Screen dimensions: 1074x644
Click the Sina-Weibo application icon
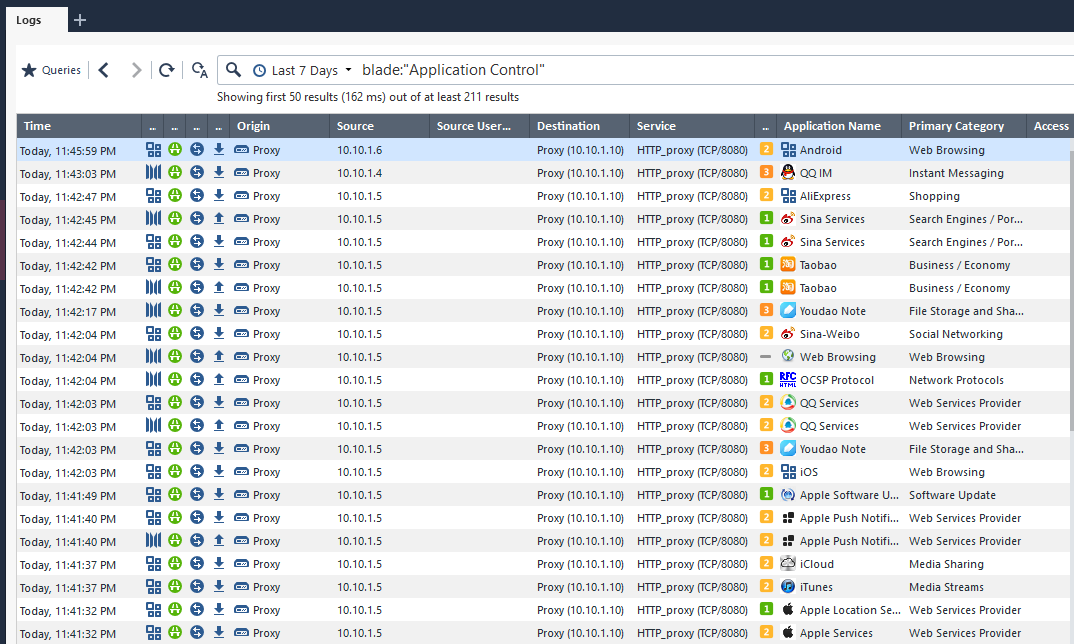[788, 334]
